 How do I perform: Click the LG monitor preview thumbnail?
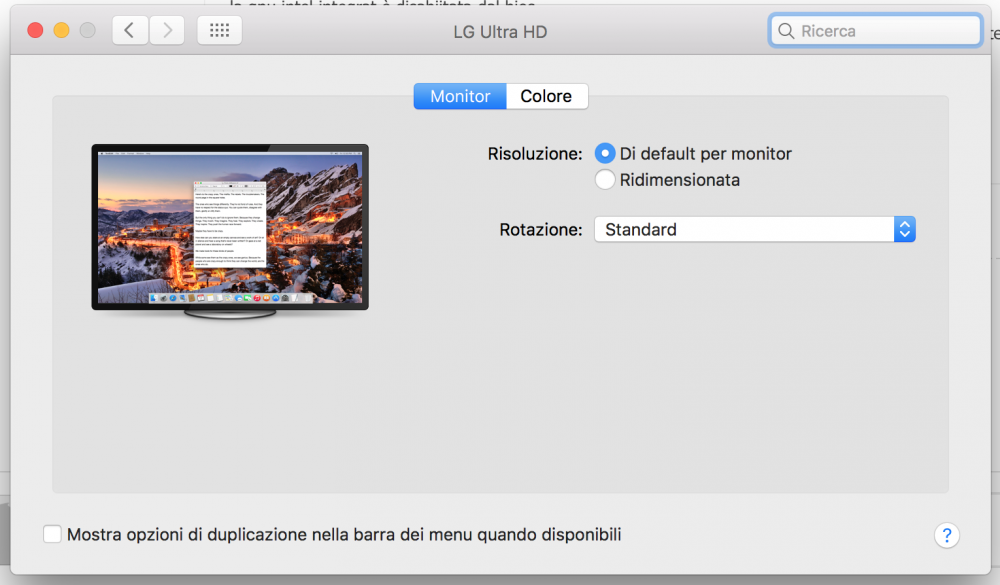point(230,231)
